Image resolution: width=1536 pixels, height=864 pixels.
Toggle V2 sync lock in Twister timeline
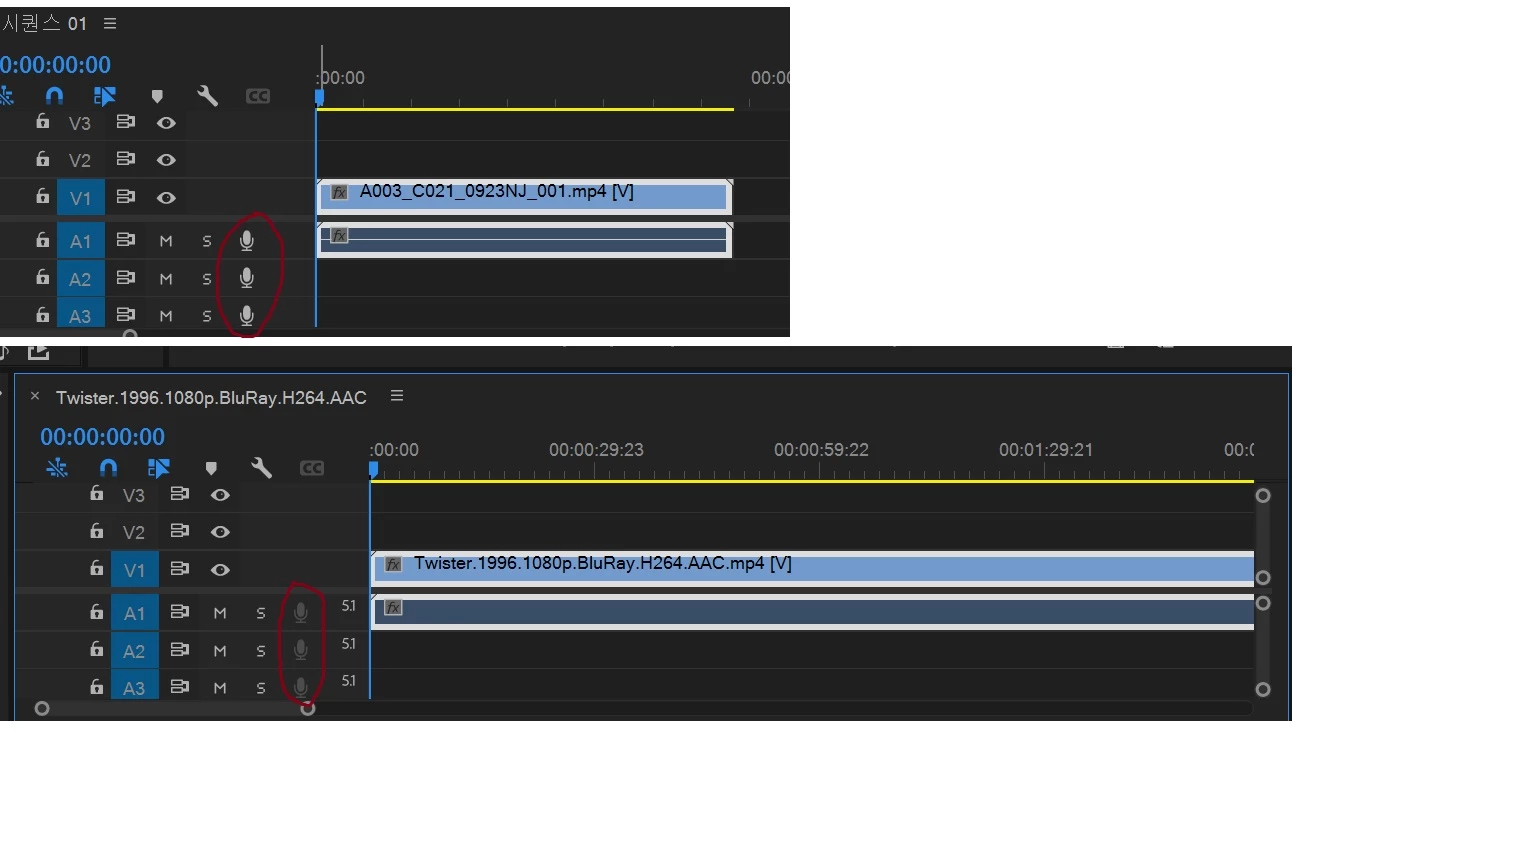[x=179, y=531]
